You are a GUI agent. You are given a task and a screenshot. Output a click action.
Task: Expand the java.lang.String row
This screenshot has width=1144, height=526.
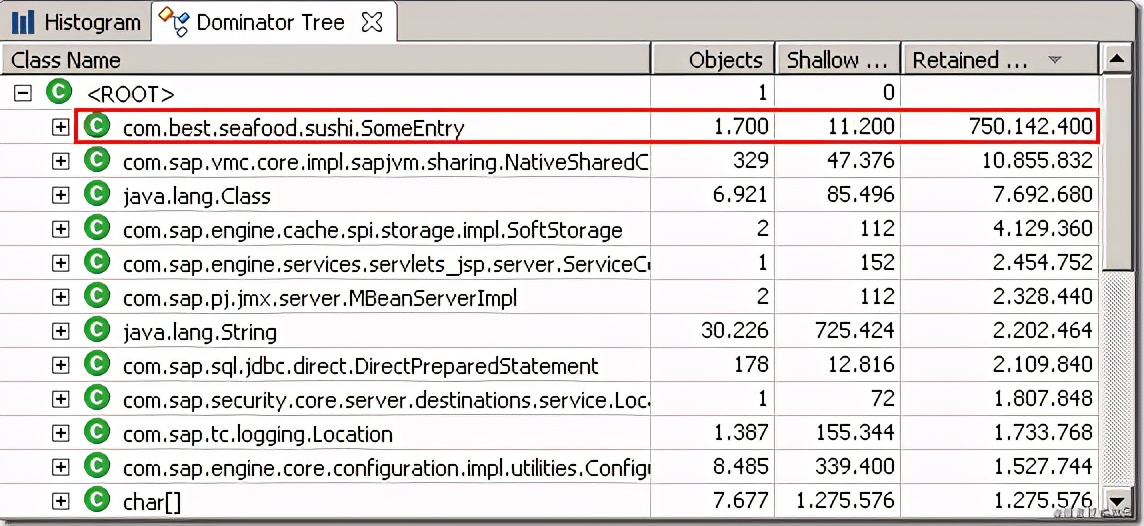[61, 331]
